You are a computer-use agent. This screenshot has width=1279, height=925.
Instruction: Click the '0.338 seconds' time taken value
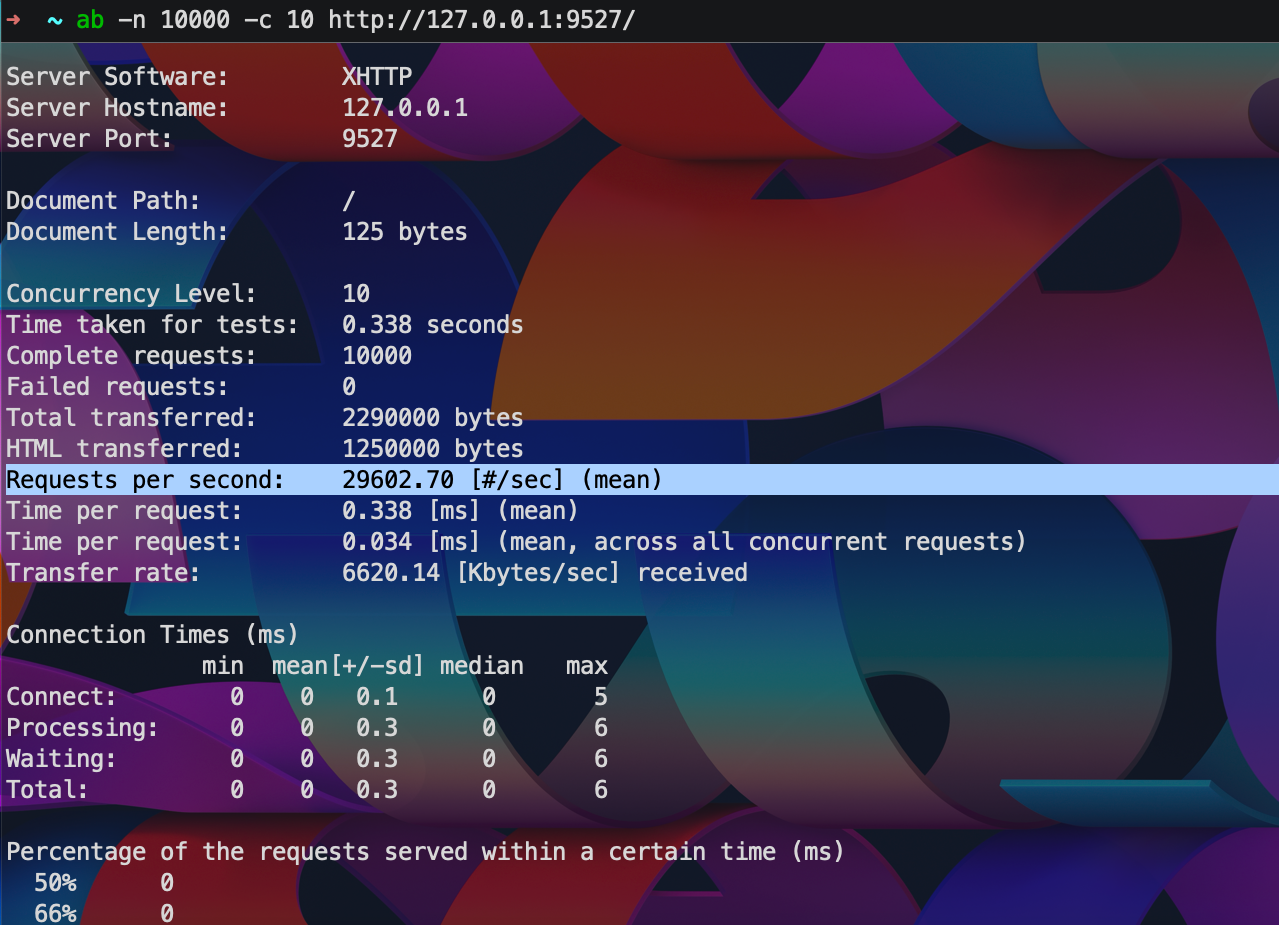click(x=432, y=325)
